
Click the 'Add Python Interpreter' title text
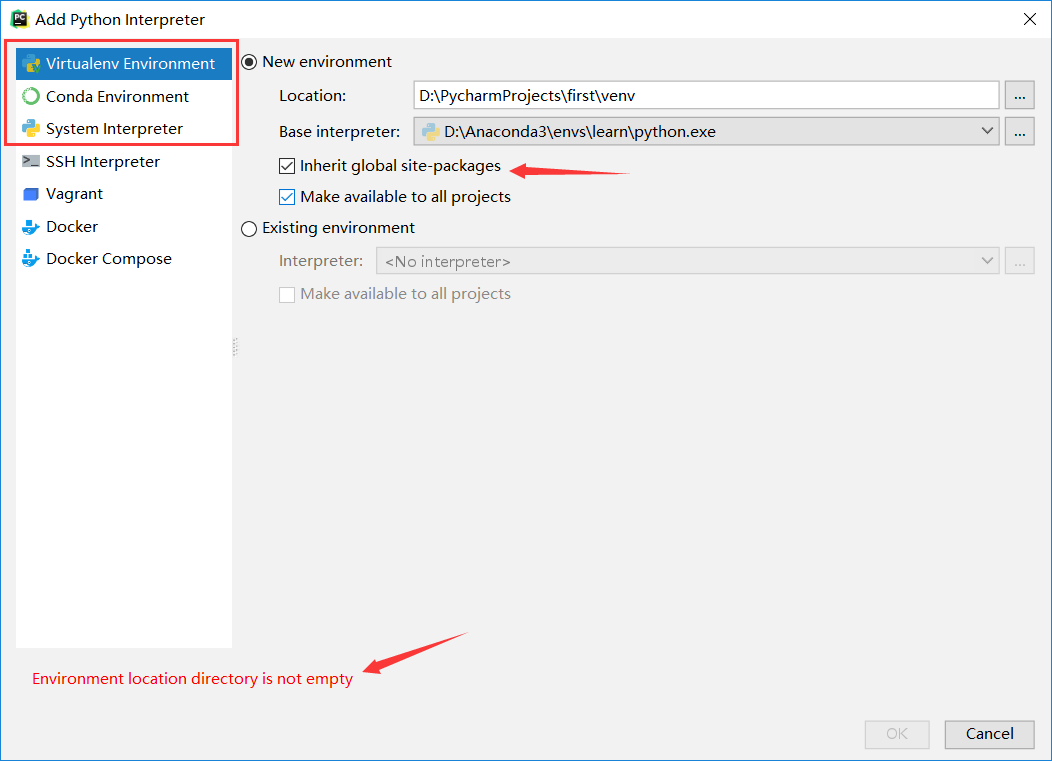pyautogui.click(x=120, y=20)
